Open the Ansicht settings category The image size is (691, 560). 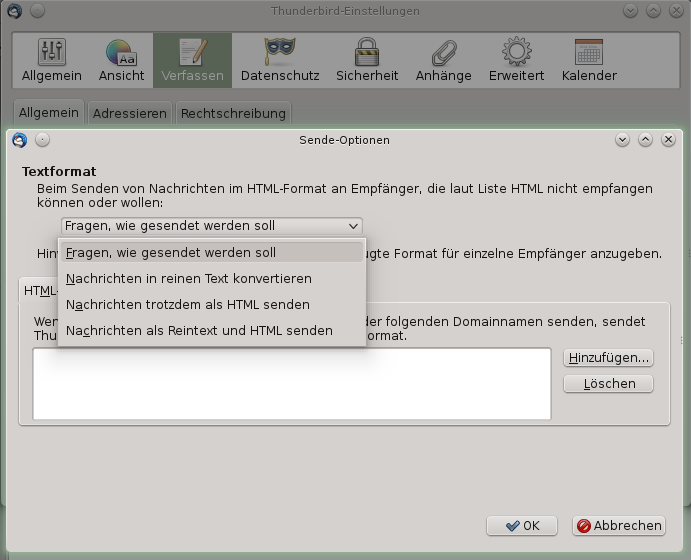click(x=121, y=60)
